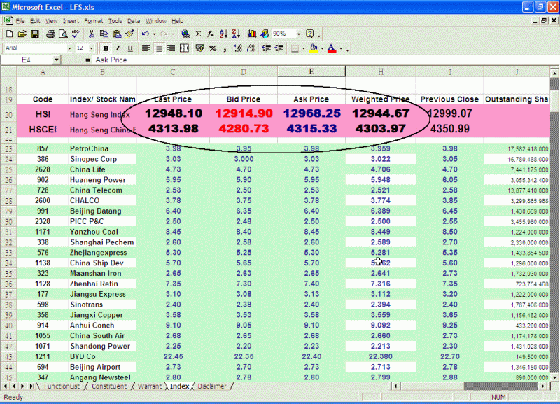Click the Drawing toolbar icon
Screen dimensions: 560x404
(x=265, y=34)
